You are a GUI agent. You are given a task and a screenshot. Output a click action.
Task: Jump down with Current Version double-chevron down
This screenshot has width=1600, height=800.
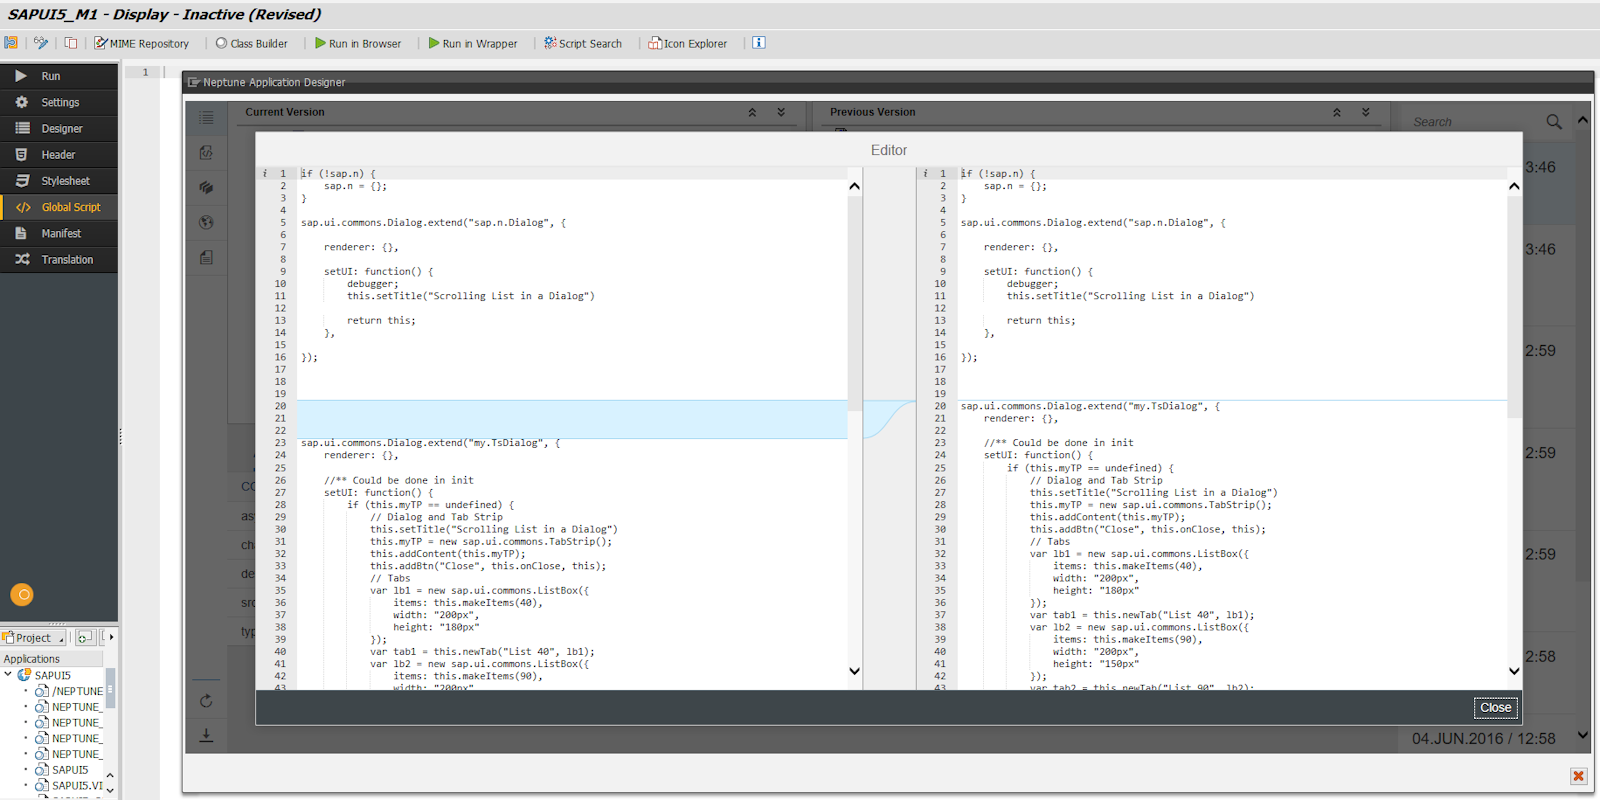tap(781, 112)
